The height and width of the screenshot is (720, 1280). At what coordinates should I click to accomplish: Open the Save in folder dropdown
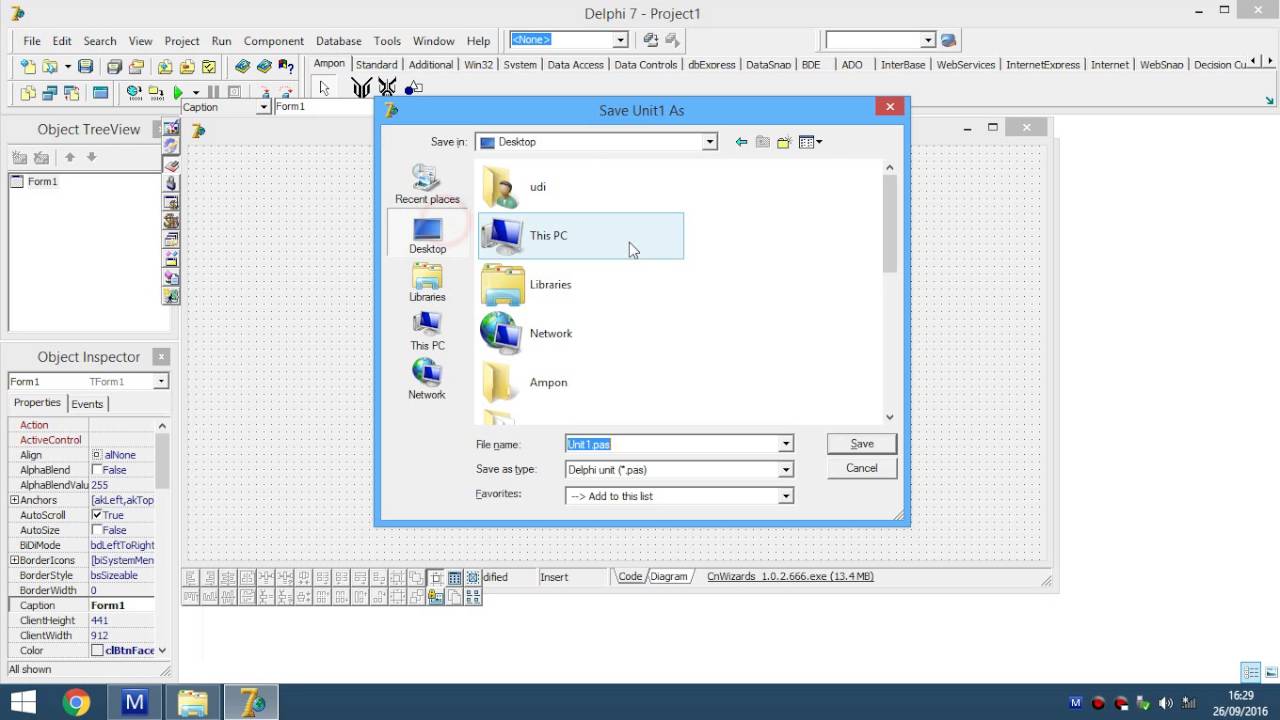709,142
